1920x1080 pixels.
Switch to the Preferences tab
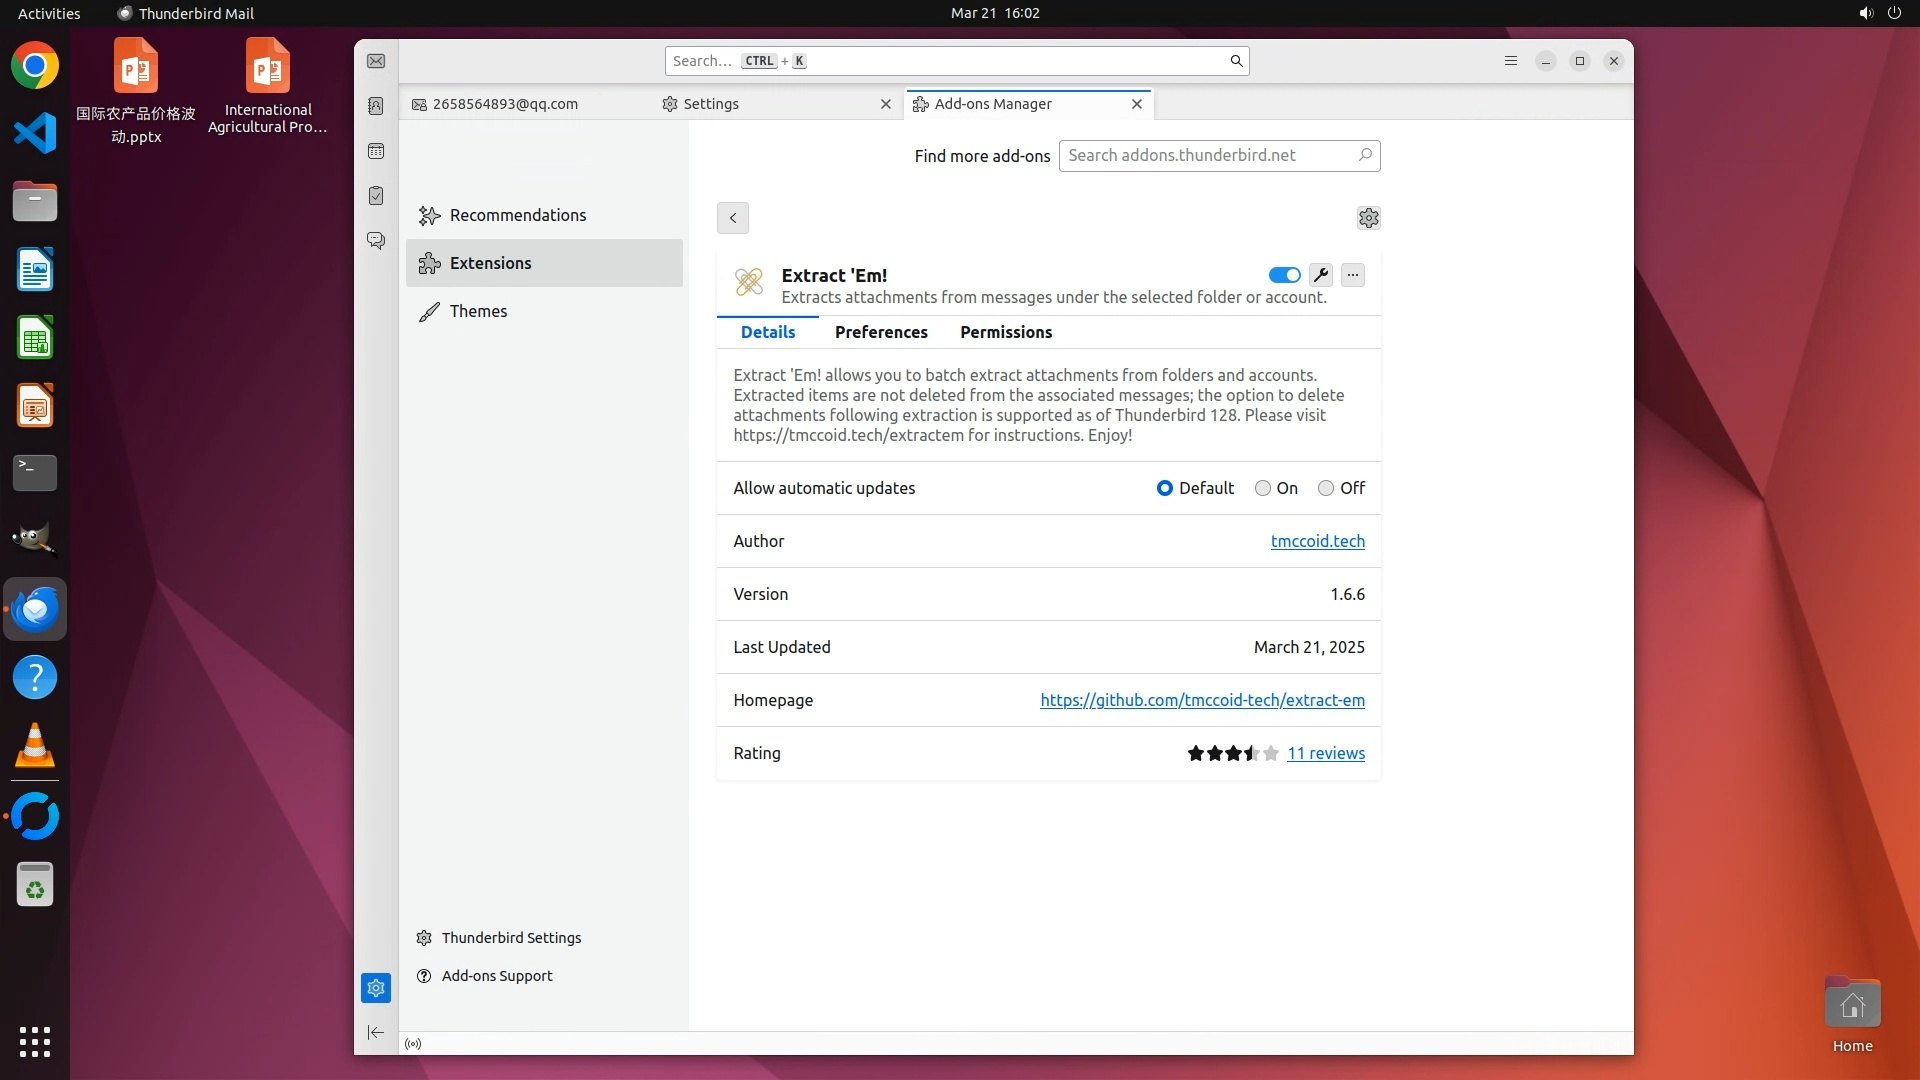coord(881,332)
